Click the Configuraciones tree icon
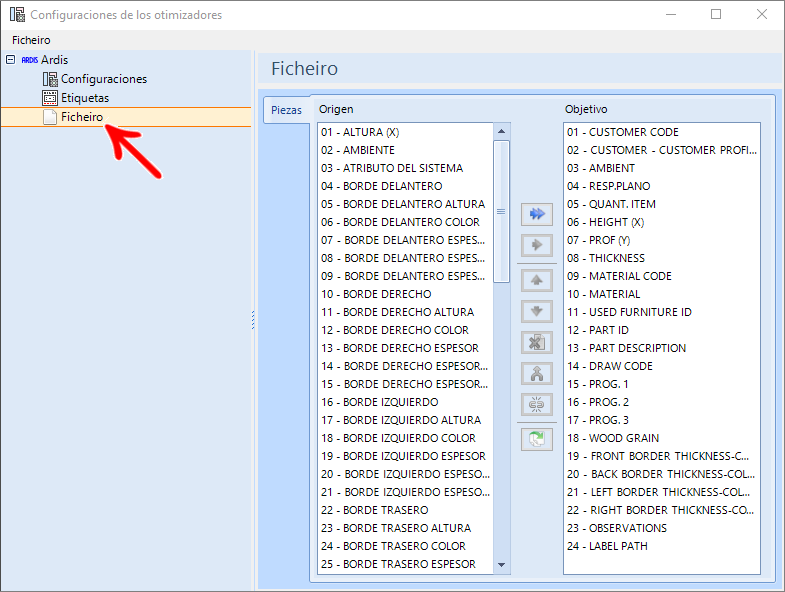Viewport: 785px width, 592px height. tap(50, 79)
